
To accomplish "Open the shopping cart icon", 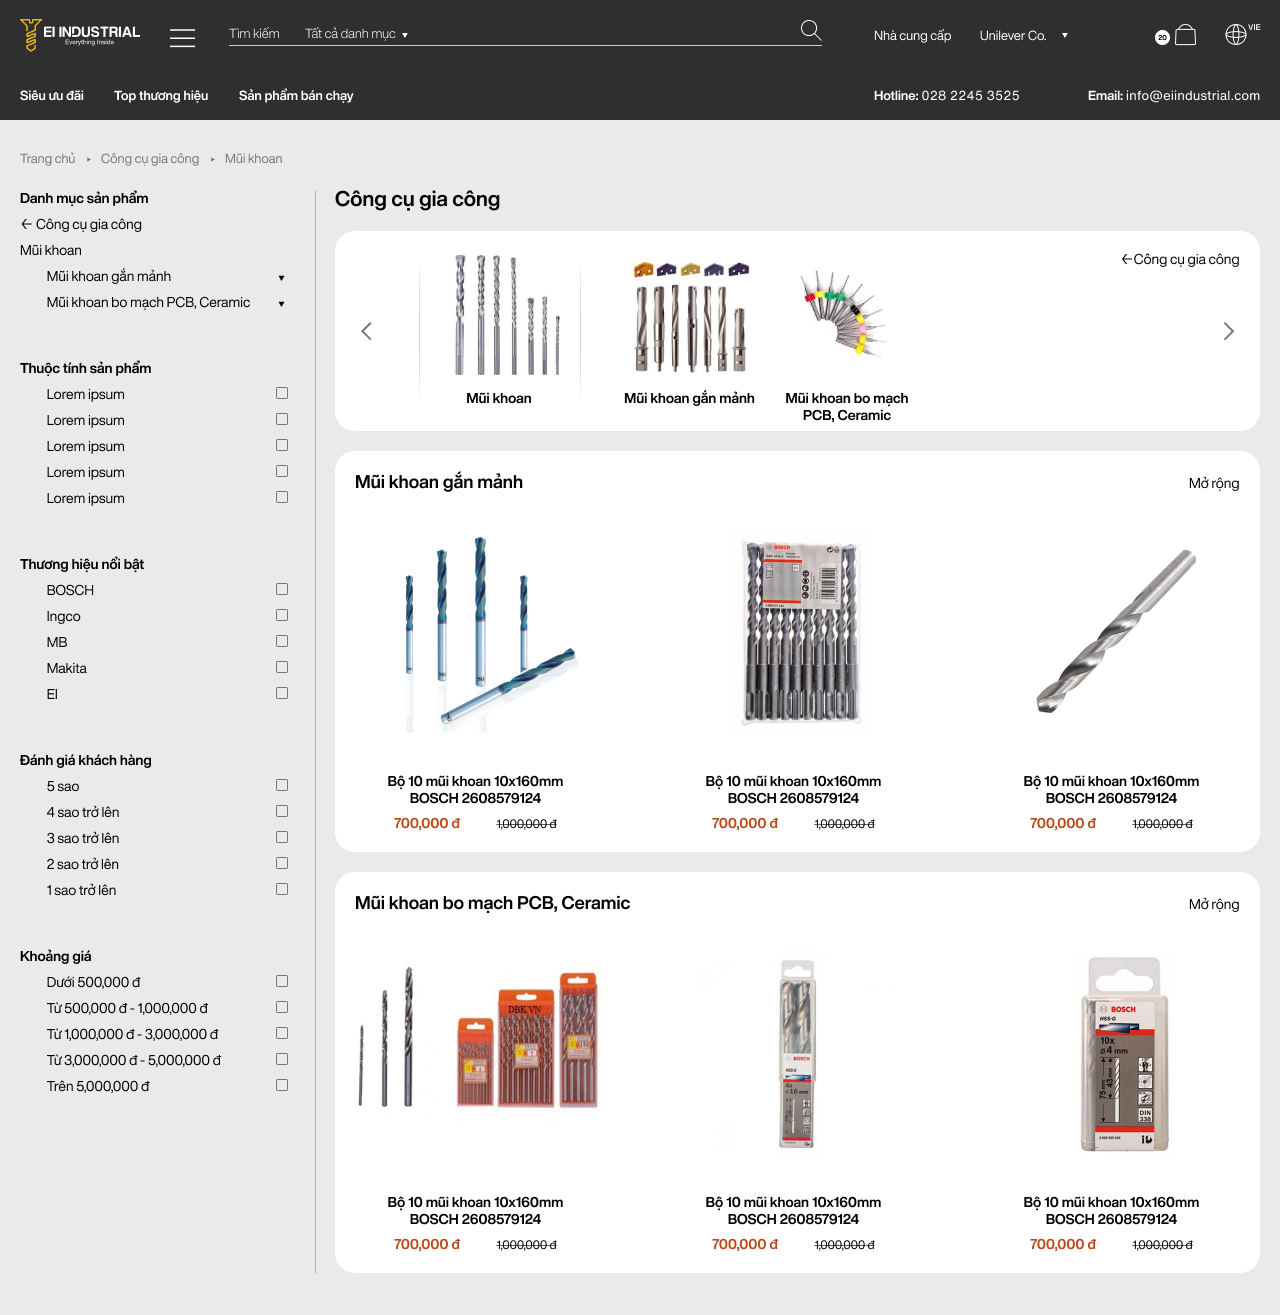I will (1185, 35).
